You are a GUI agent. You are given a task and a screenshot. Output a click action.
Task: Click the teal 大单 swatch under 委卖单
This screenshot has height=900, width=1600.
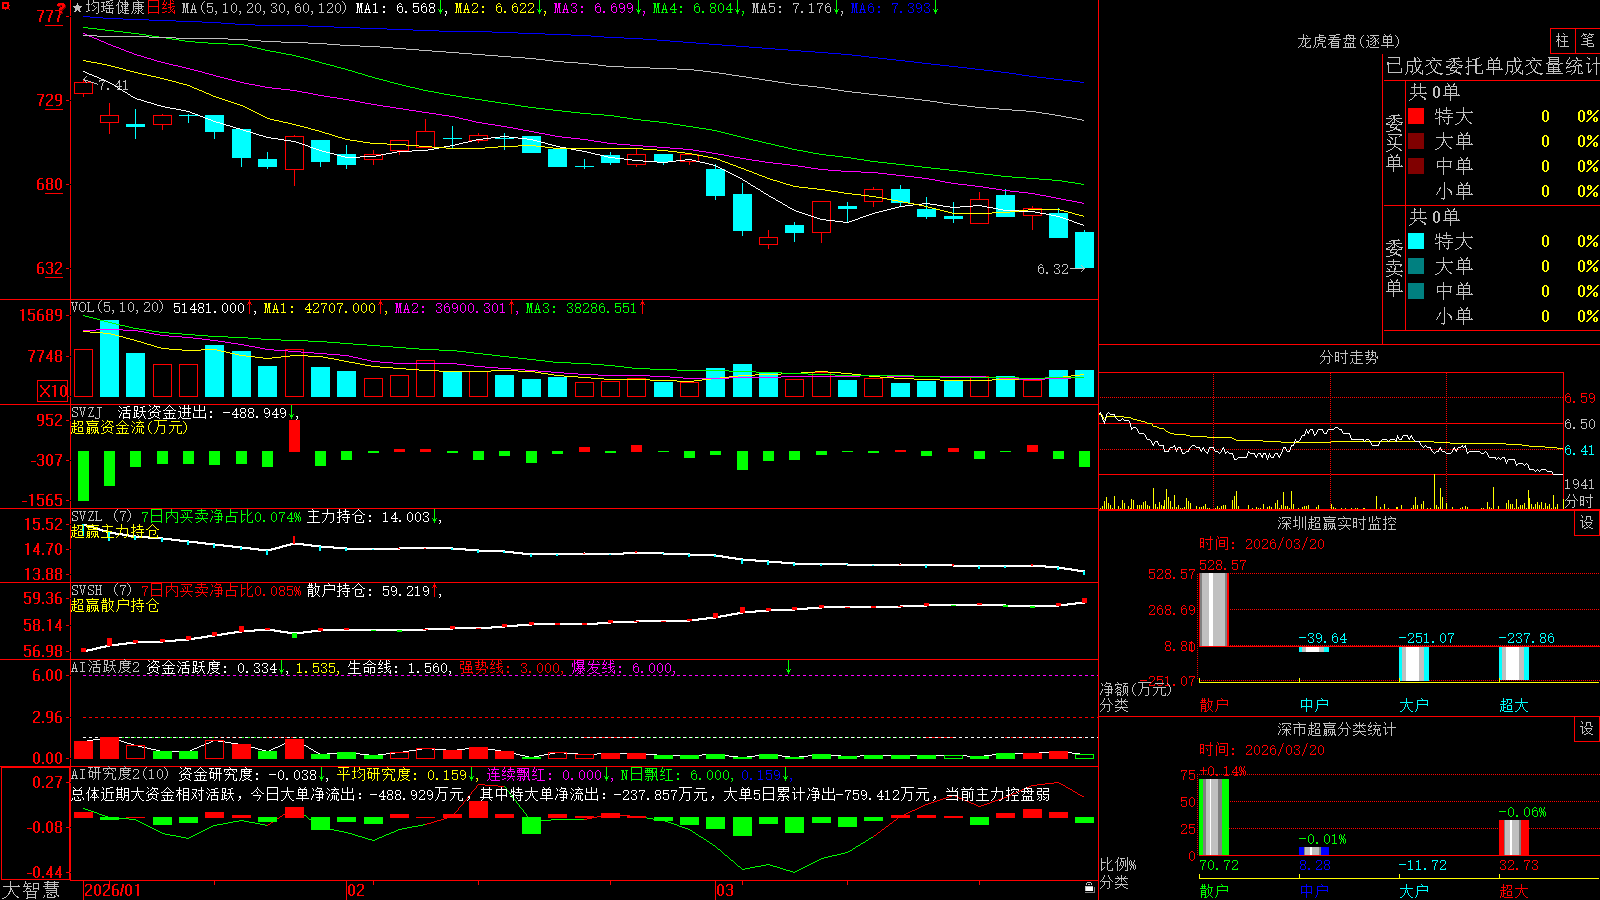click(x=1416, y=266)
